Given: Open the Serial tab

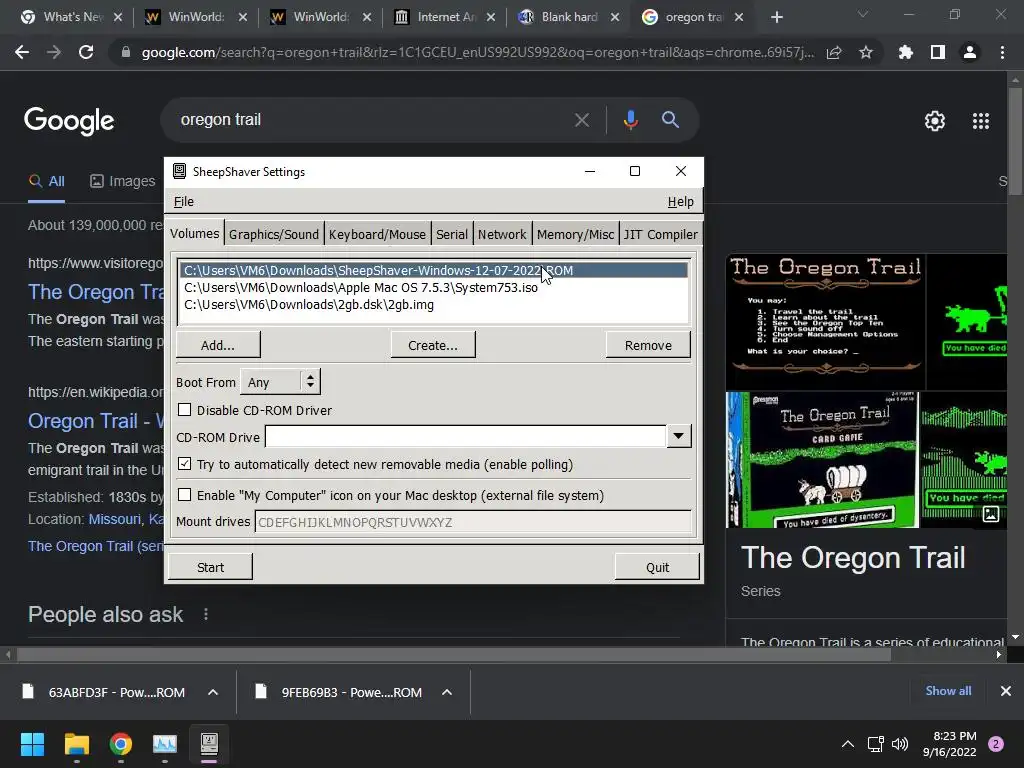Looking at the screenshot, I should click(452, 234).
